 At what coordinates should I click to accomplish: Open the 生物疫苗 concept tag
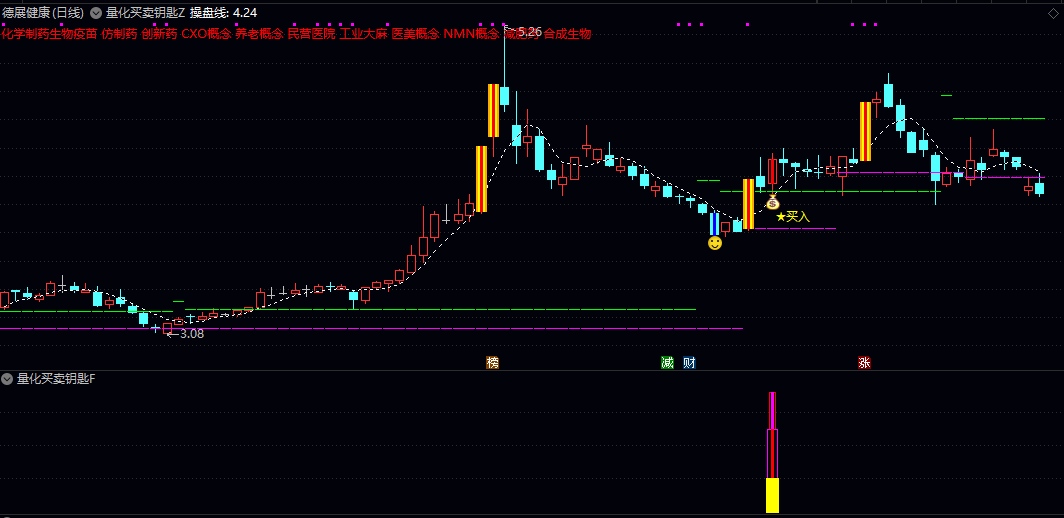(73, 34)
